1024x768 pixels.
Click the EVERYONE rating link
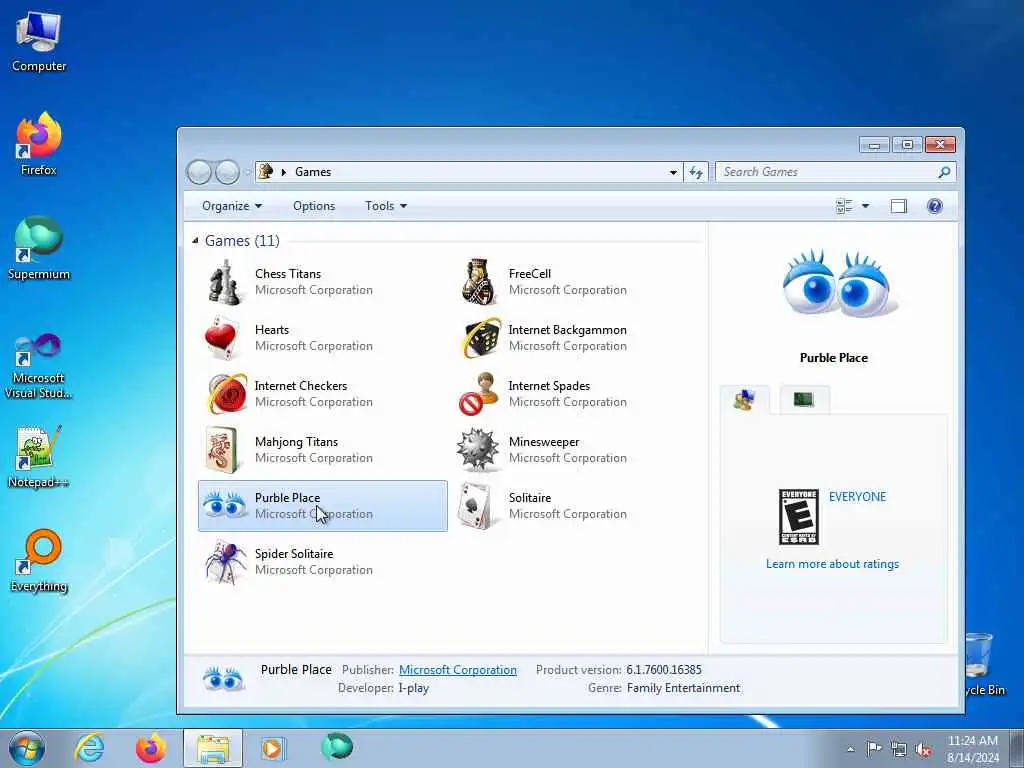coord(857,497)
